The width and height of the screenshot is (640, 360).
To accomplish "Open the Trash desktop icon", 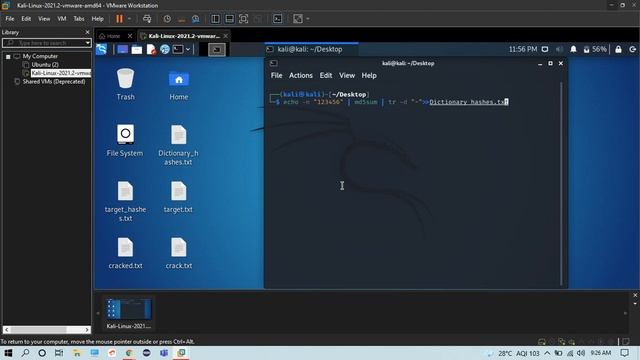I will pyautogui.click(x=125, y=84).
